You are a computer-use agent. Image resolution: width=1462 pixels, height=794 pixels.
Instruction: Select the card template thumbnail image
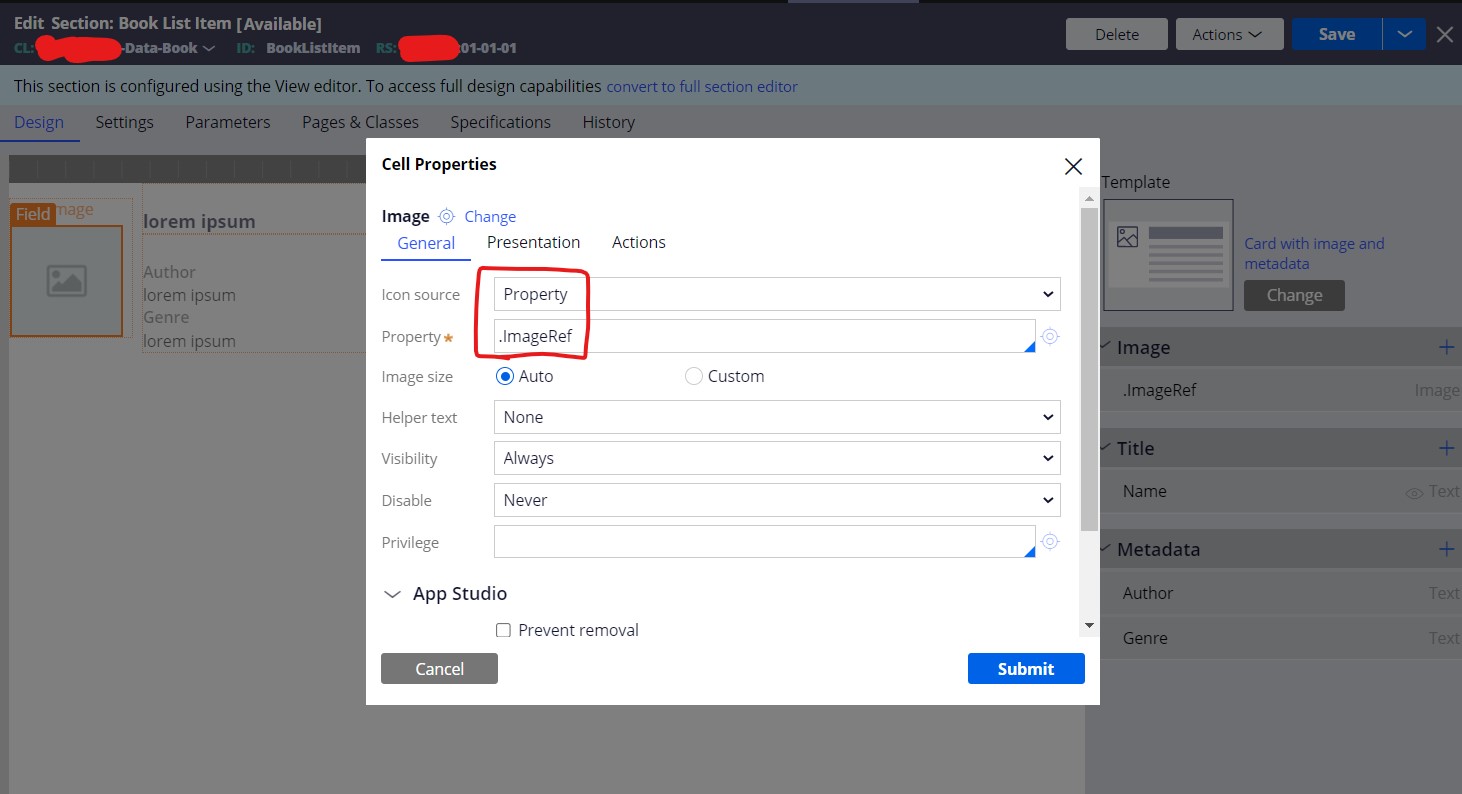[1168, 255]
